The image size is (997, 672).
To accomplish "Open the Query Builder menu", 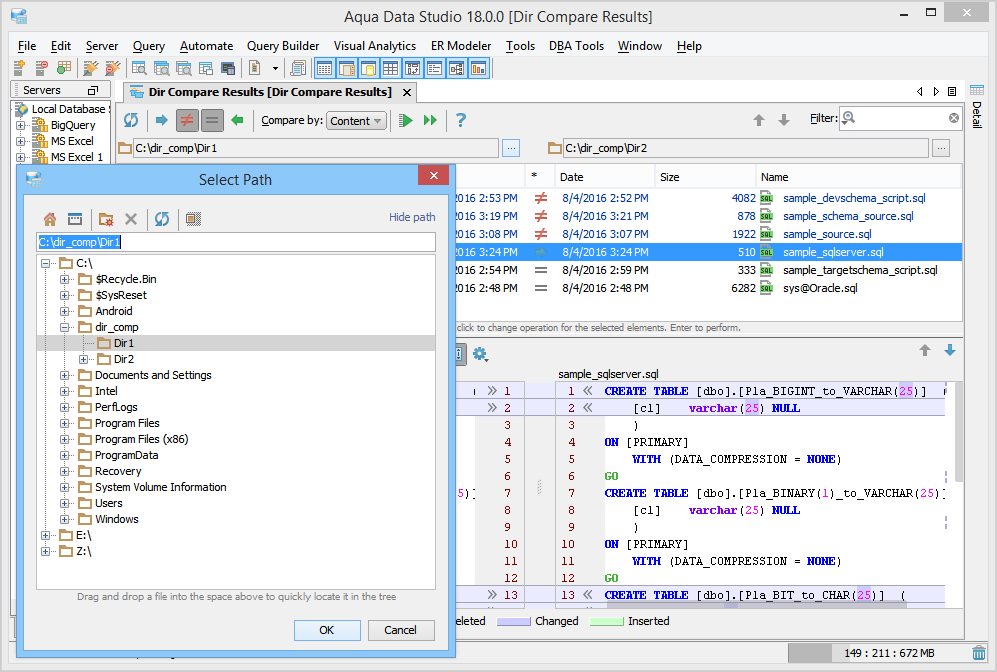I will pos(283,46).
